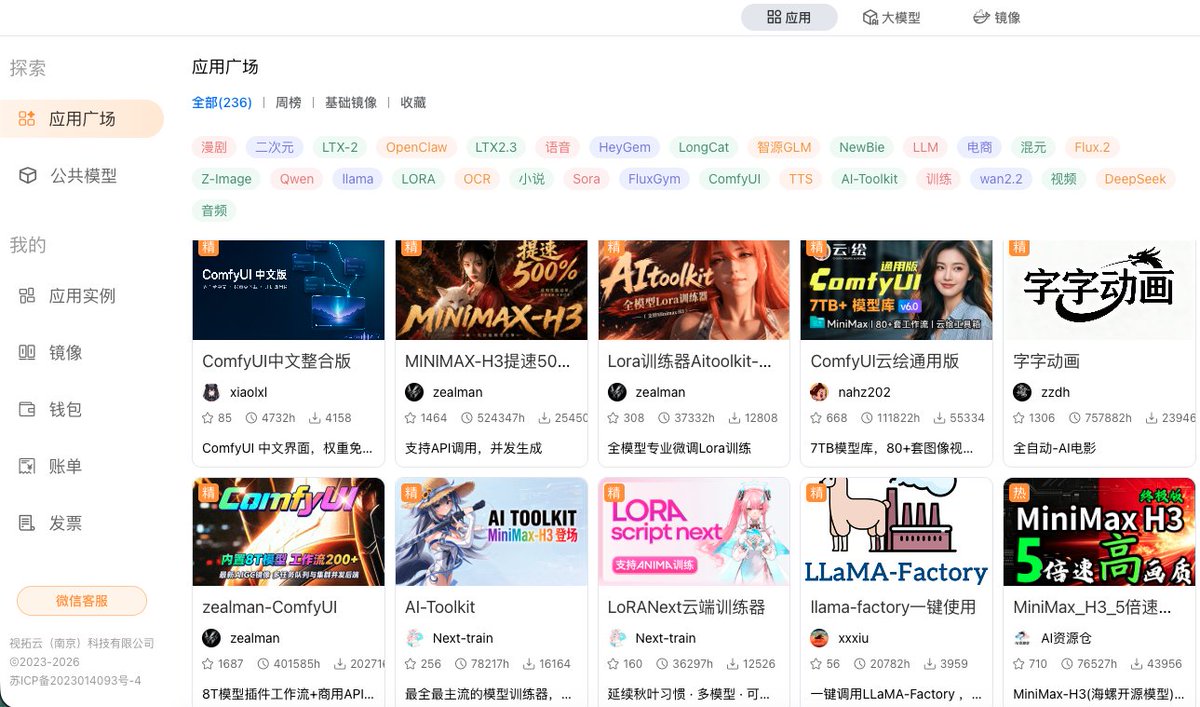Click the 账单 bill icon in sidebar
Screen dimensions: 1200x707
coord(28,466)
